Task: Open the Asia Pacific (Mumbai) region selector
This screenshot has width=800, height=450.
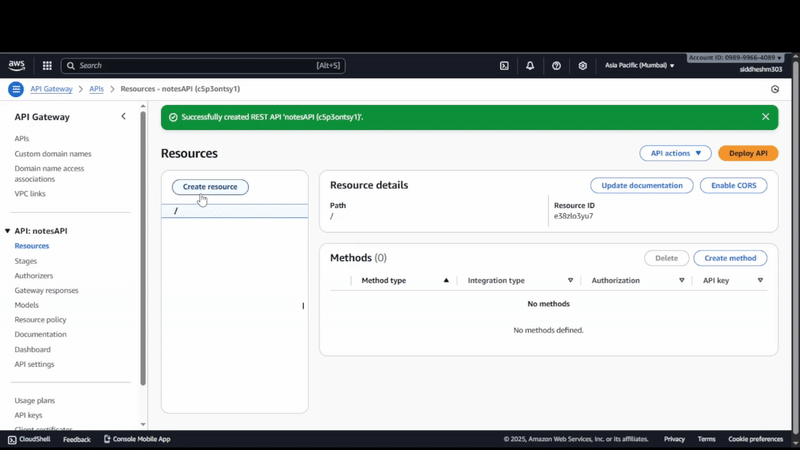Action: click(639, 65)
